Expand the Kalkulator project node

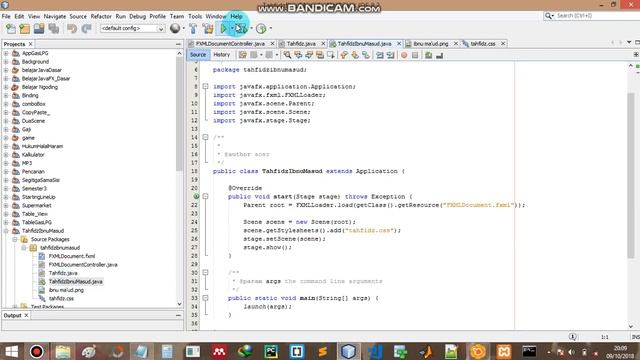[6, 155]
